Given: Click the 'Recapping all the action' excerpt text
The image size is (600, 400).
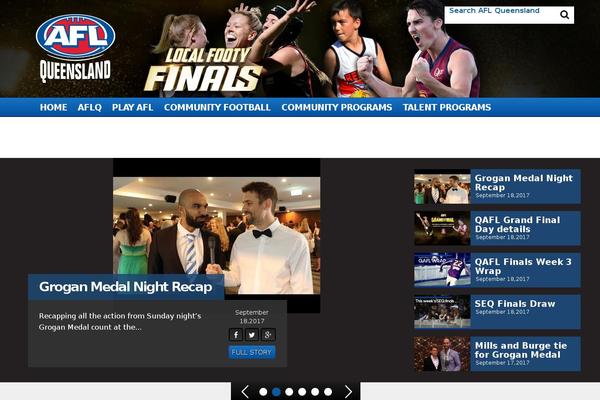Looking at the screenshot, I should click(120, 322).
